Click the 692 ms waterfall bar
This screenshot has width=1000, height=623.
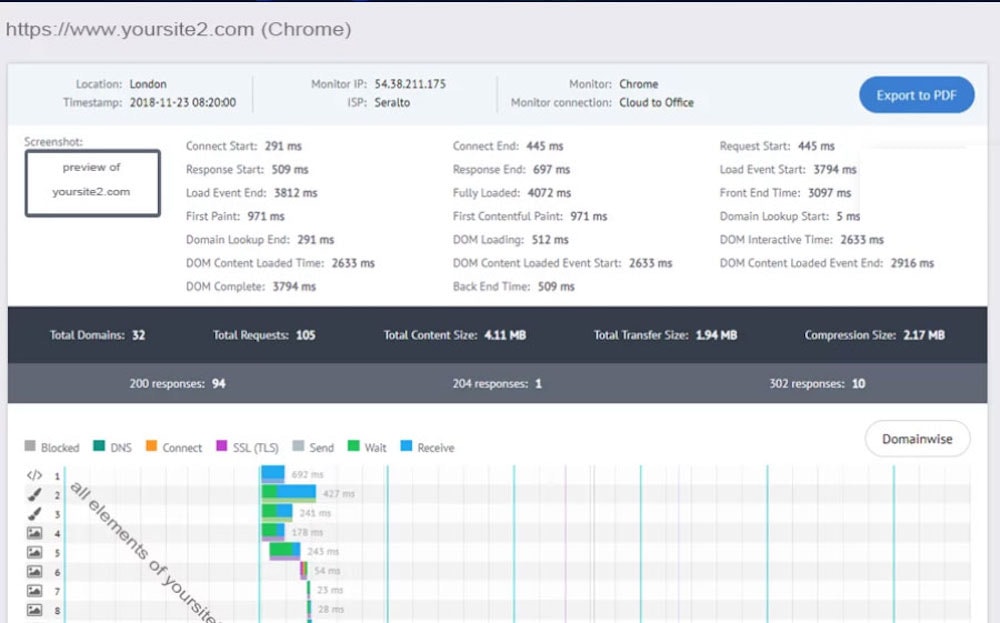(x=273, y=474)
